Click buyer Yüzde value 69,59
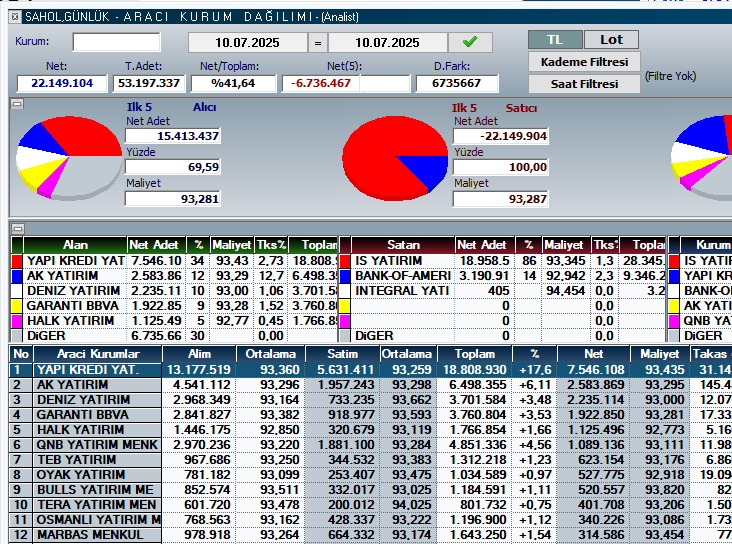 click(x=172, y=167)
